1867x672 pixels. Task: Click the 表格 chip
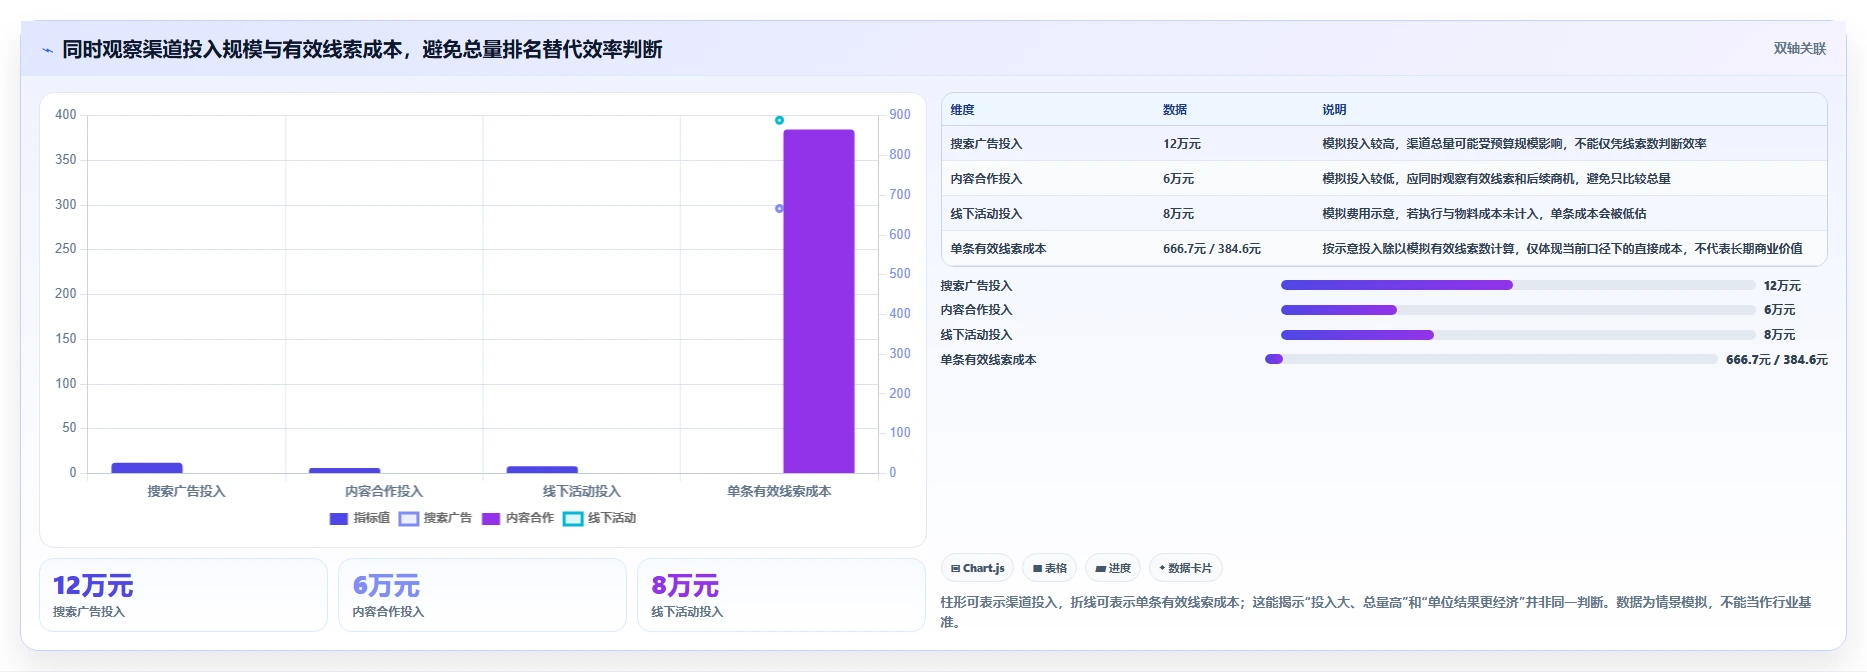[x=1050, y=568]
